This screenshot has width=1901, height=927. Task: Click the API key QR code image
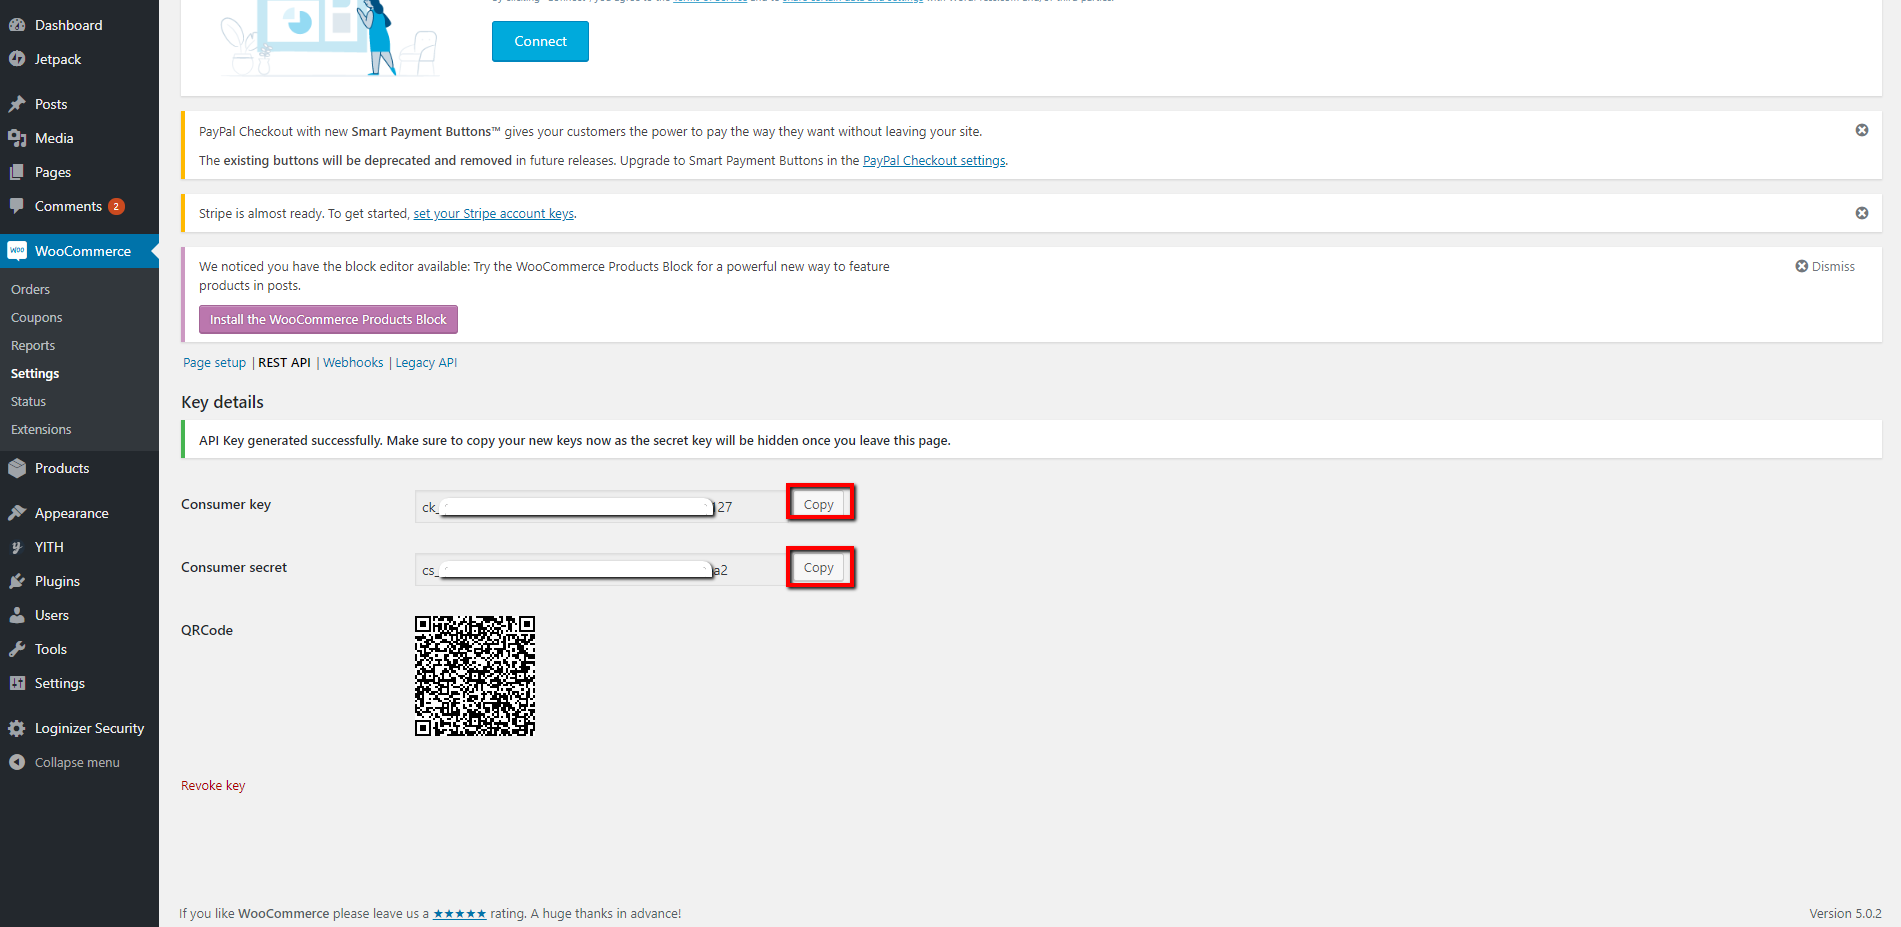click(475, 676)
